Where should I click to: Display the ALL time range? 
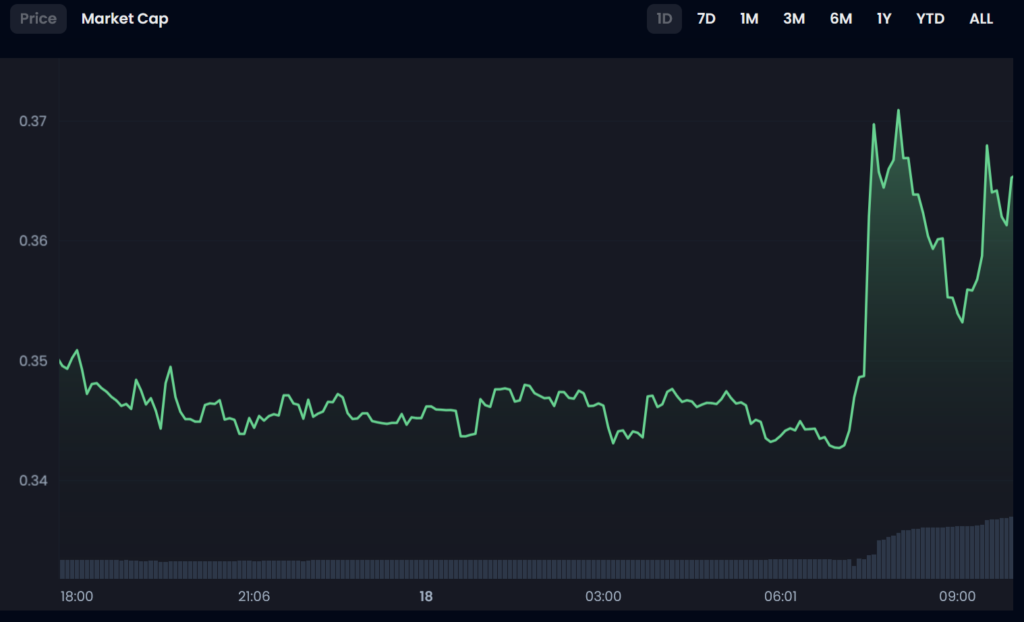pos(981,19)
